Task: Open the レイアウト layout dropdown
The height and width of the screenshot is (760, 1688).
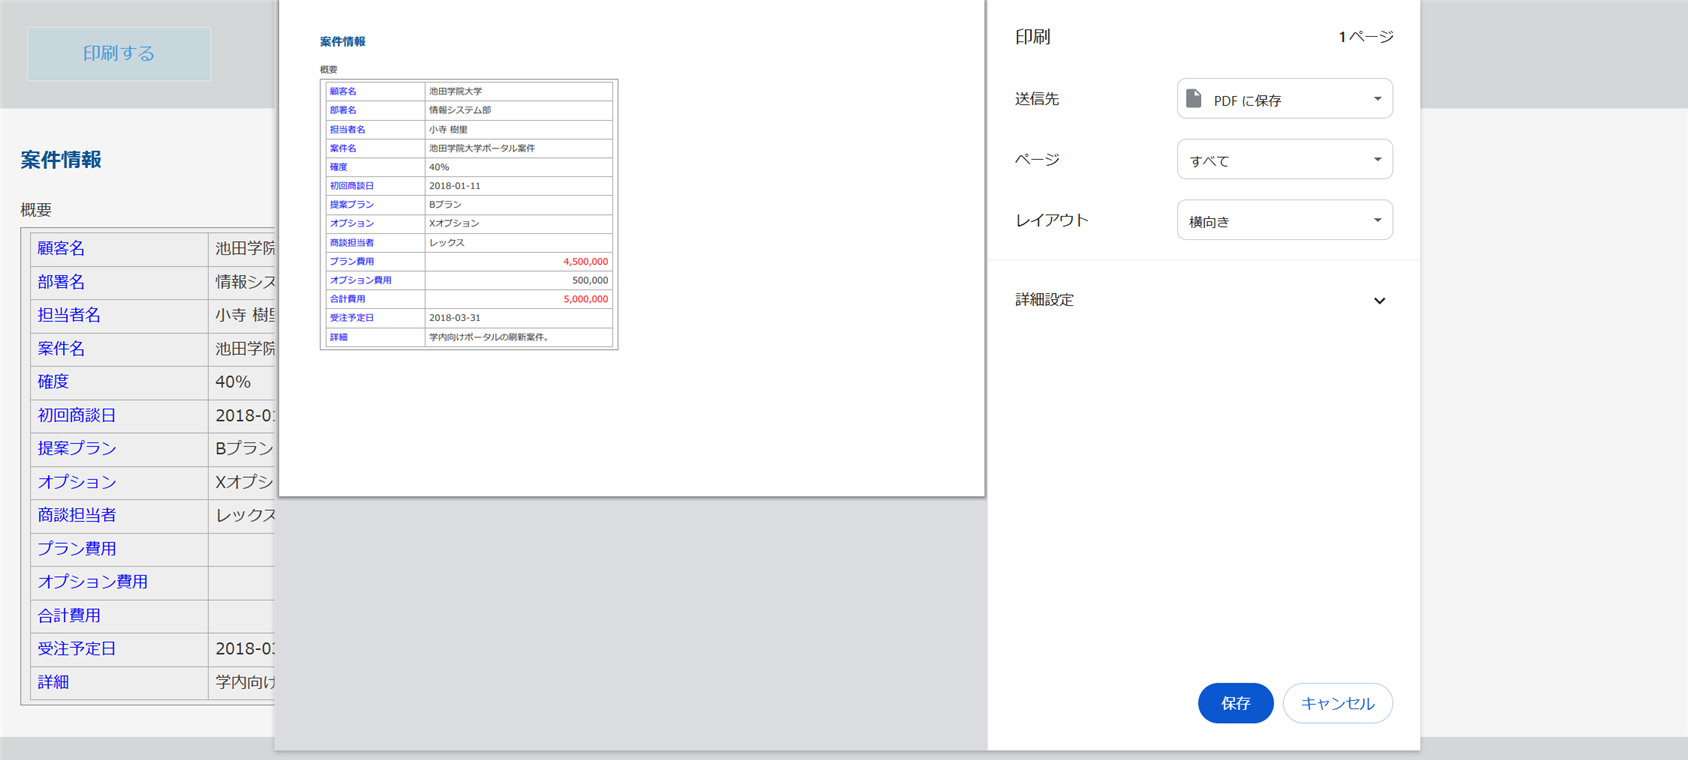Action: [x=1285, y=220]
